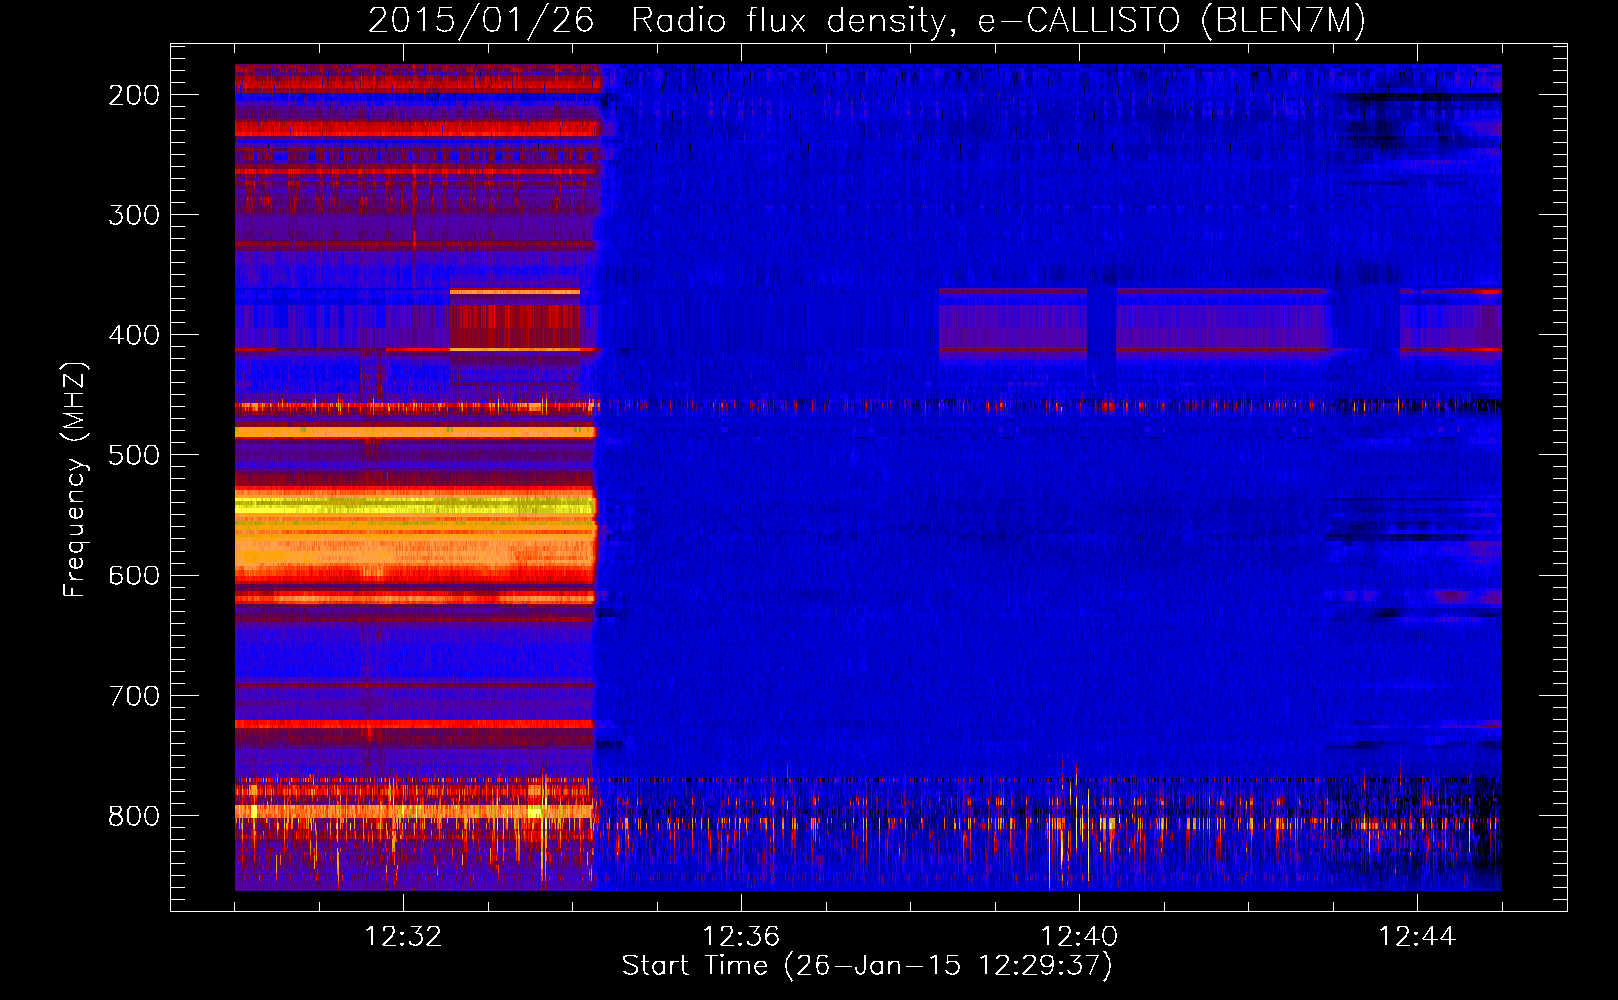Image resolution: width=1618 pixels, height=1000 pixels.
Task: Click the 12:32 time tick label
Action: [403, 937]
